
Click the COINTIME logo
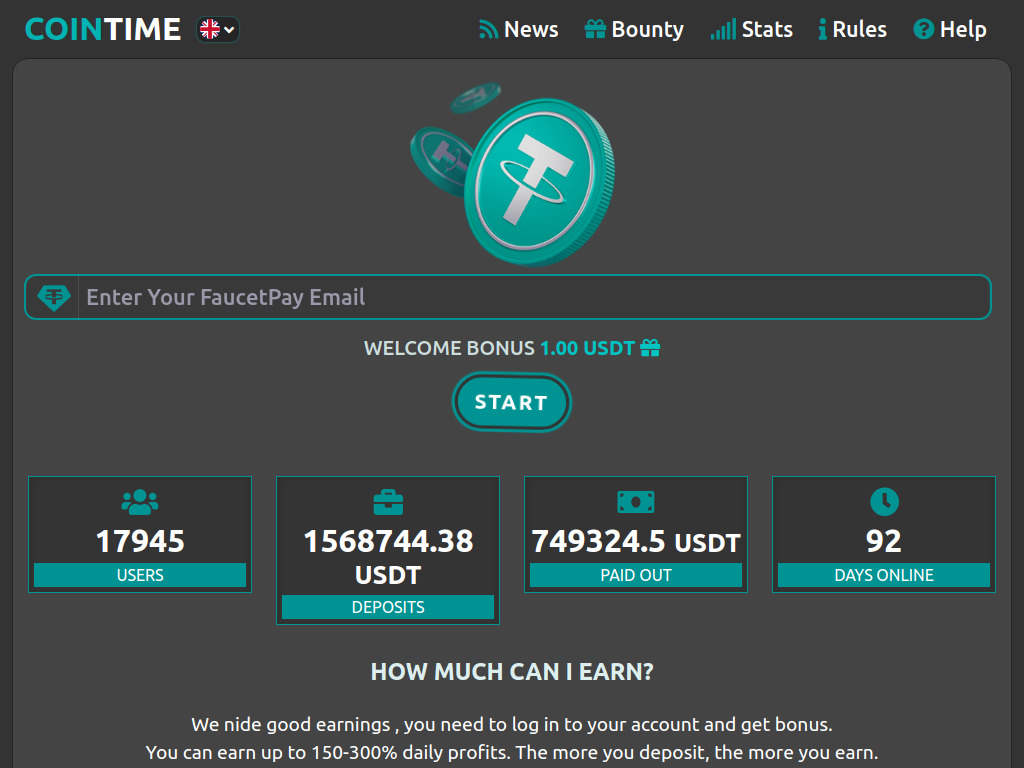tap(101, 29)
